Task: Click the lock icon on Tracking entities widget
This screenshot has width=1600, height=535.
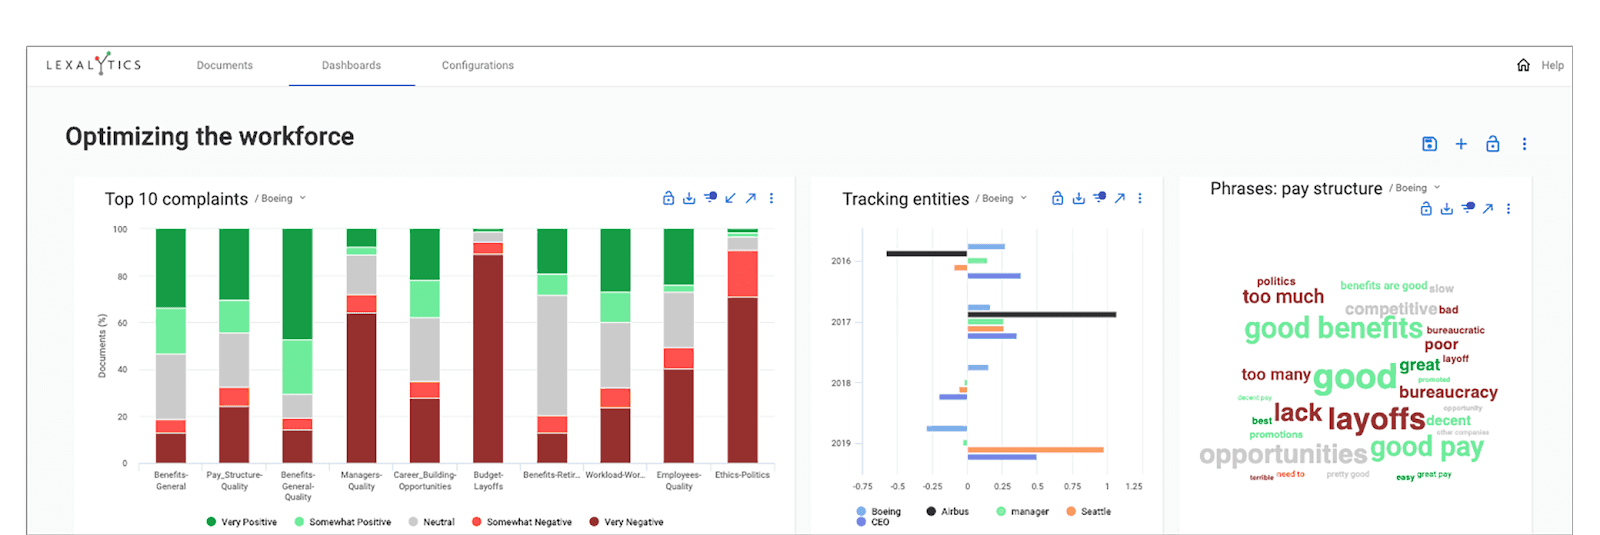Action: pos(1057,198)
